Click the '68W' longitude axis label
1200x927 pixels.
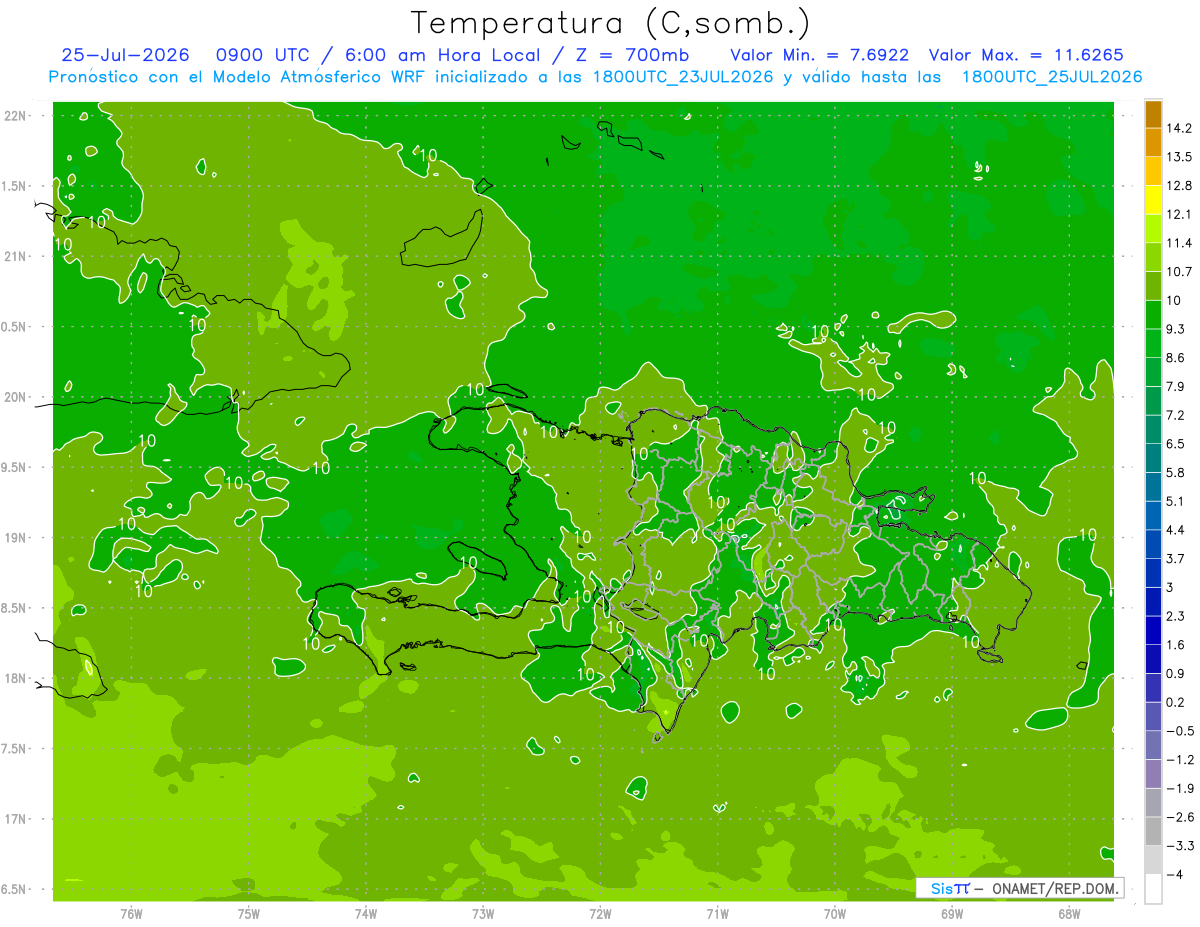tap(1069, 914)
